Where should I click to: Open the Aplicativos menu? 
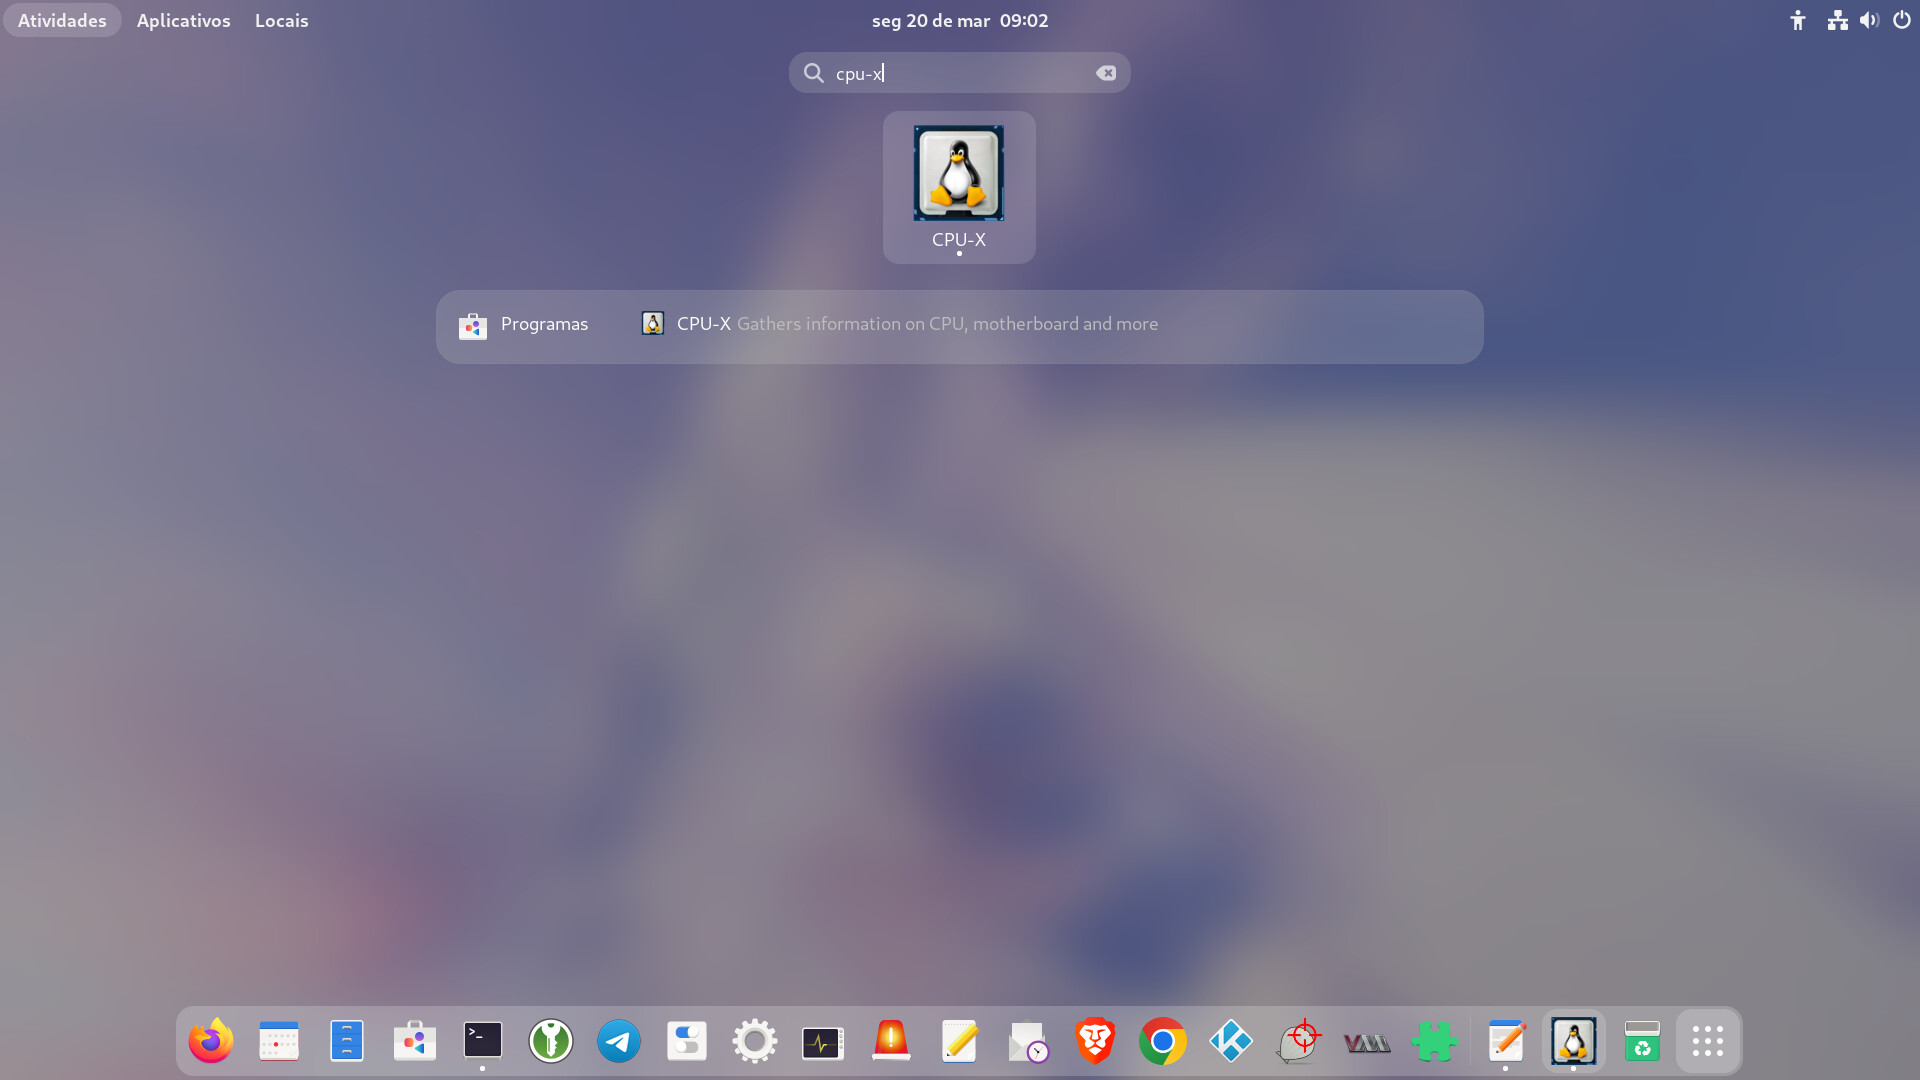click(x=183, y=20)
